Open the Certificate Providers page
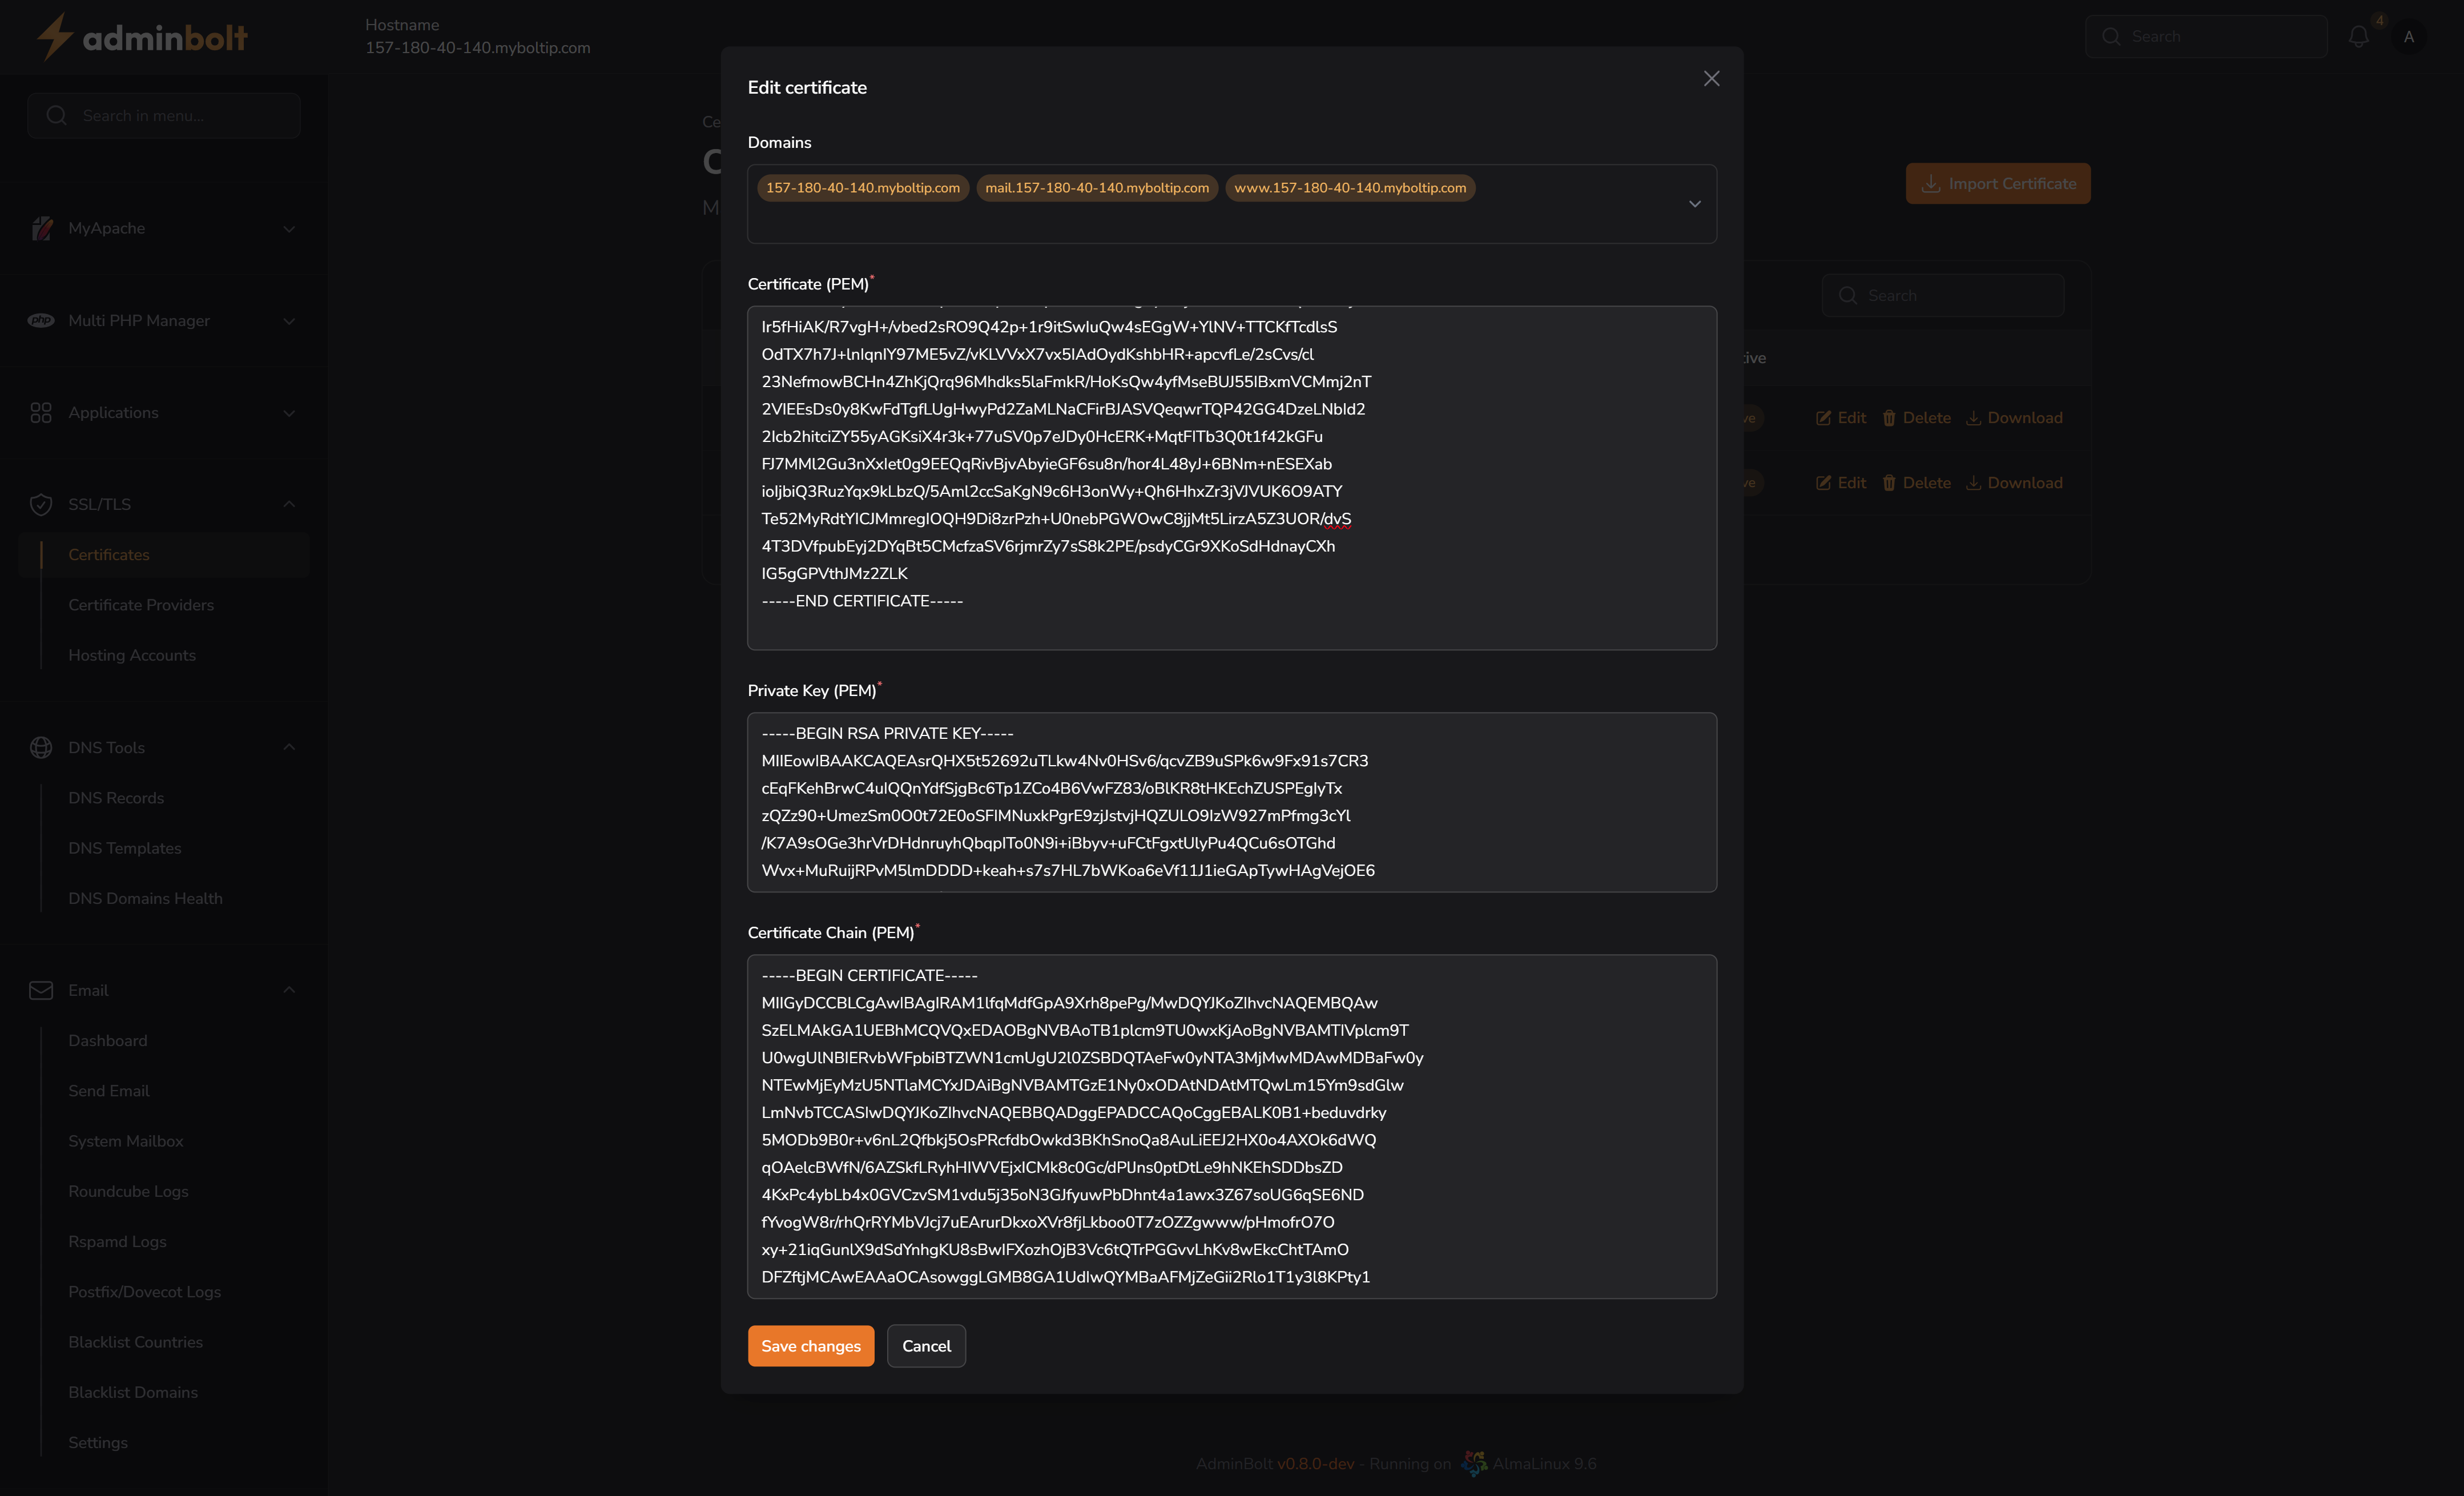The width and height of the screenshot is (2464, 1496). [141, 605]
